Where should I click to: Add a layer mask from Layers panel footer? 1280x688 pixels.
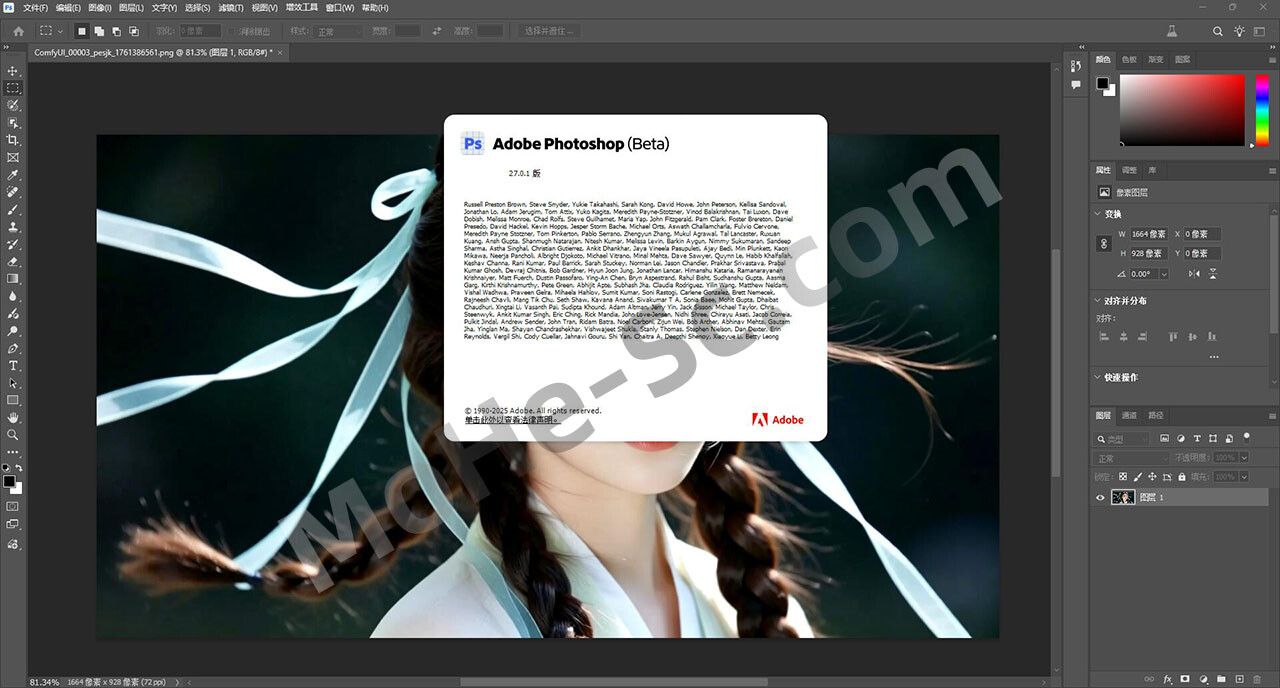point(1185,679)
